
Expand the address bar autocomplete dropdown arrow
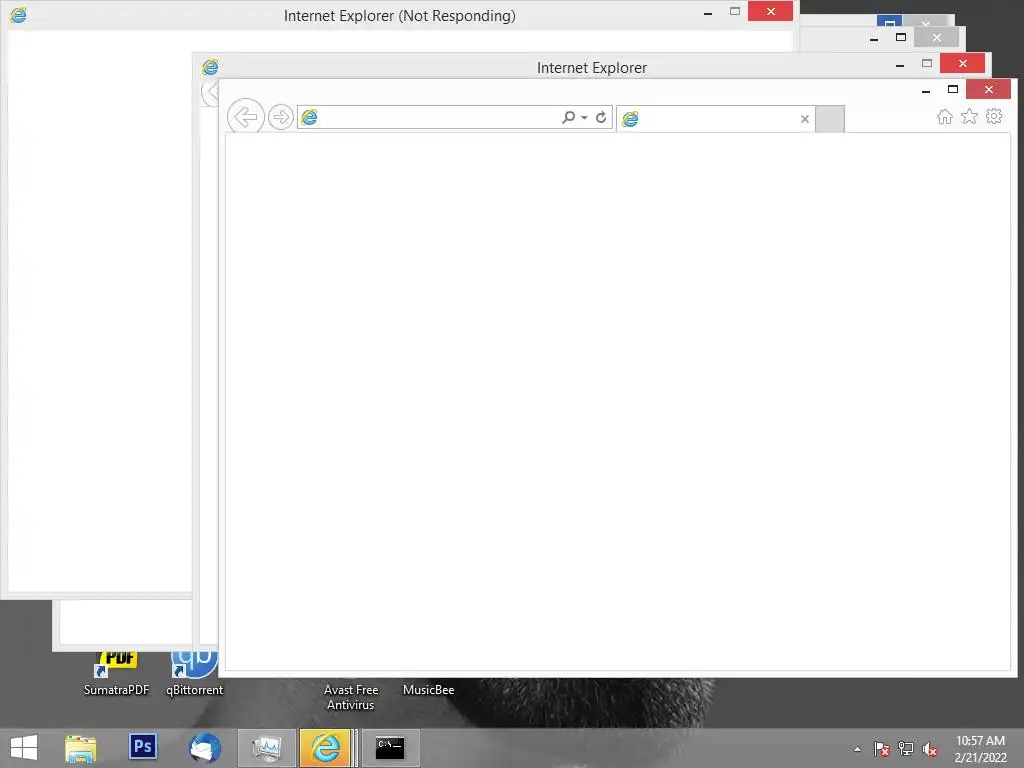click(x=584, y=118)
